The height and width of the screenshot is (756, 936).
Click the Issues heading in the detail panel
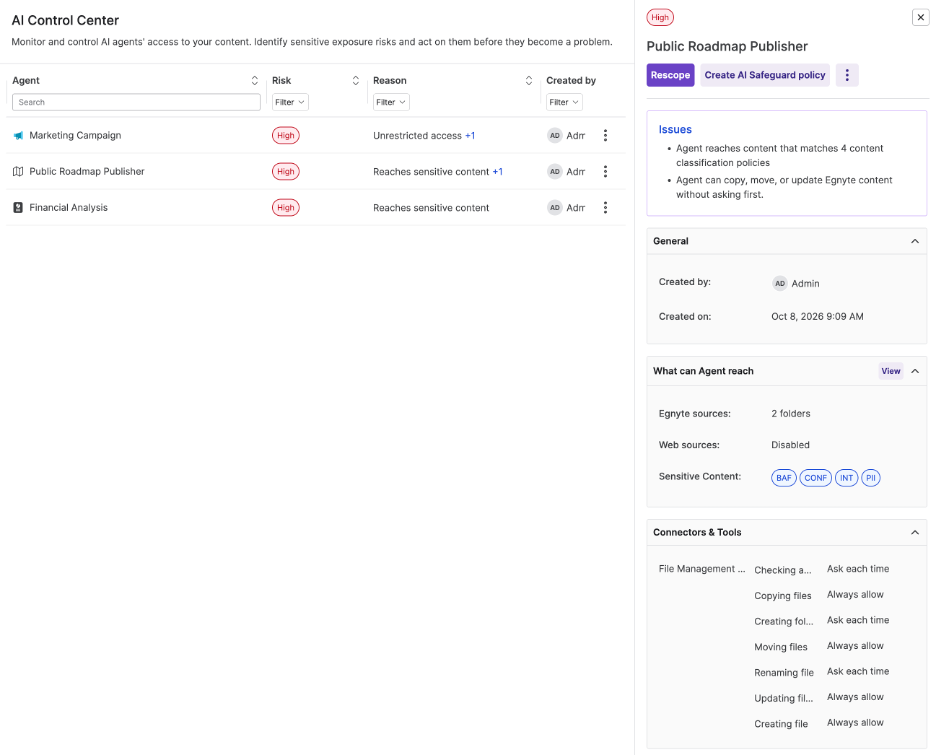(675, 130)
